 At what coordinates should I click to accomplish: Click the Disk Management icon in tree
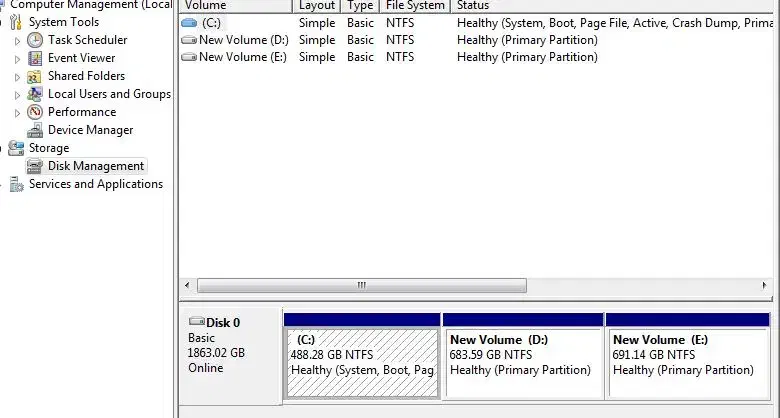tap(35, 166)
